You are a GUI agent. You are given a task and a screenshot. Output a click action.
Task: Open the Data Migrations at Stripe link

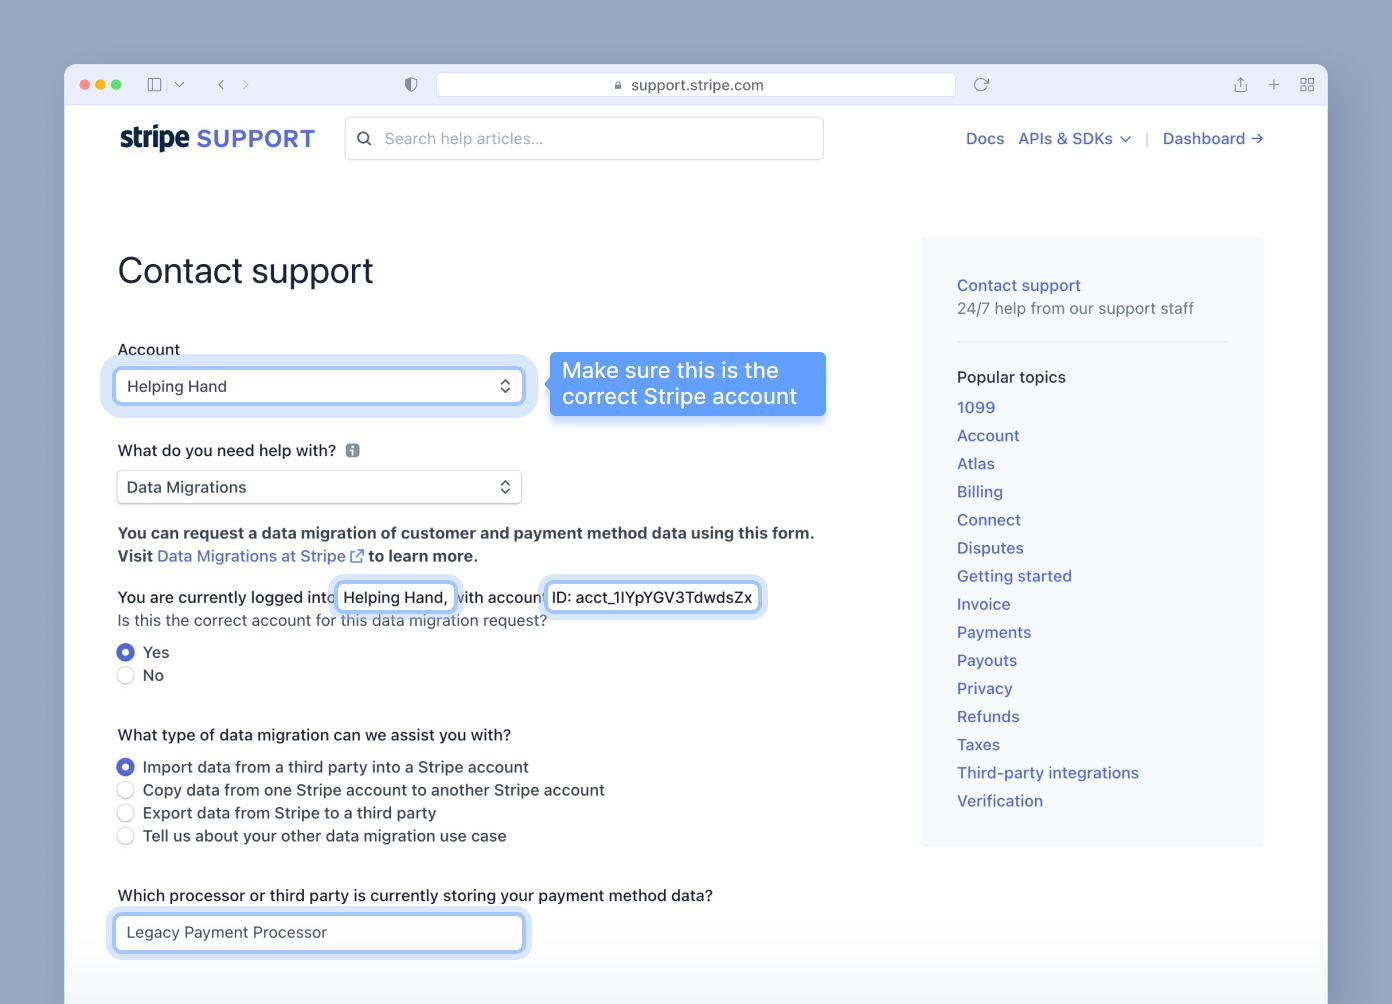coord(260,556)
